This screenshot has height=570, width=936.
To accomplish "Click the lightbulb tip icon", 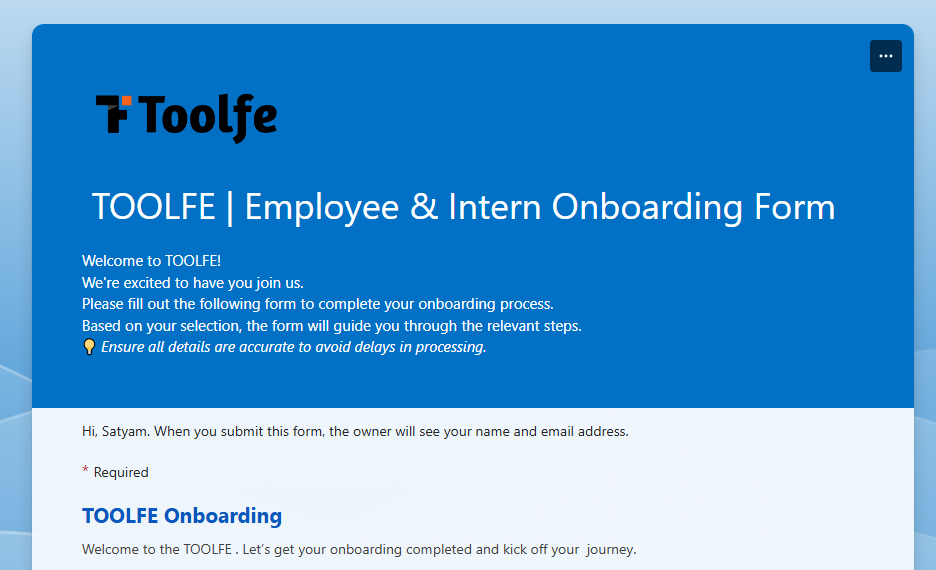I will point(89,347).
